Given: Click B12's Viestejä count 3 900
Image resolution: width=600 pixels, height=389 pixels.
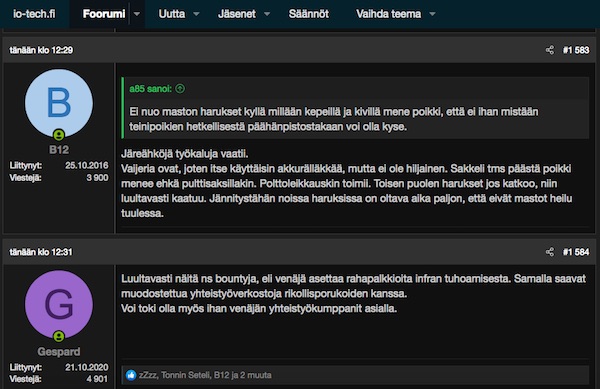Looking at the screenshot, I should tap(97, 178).
